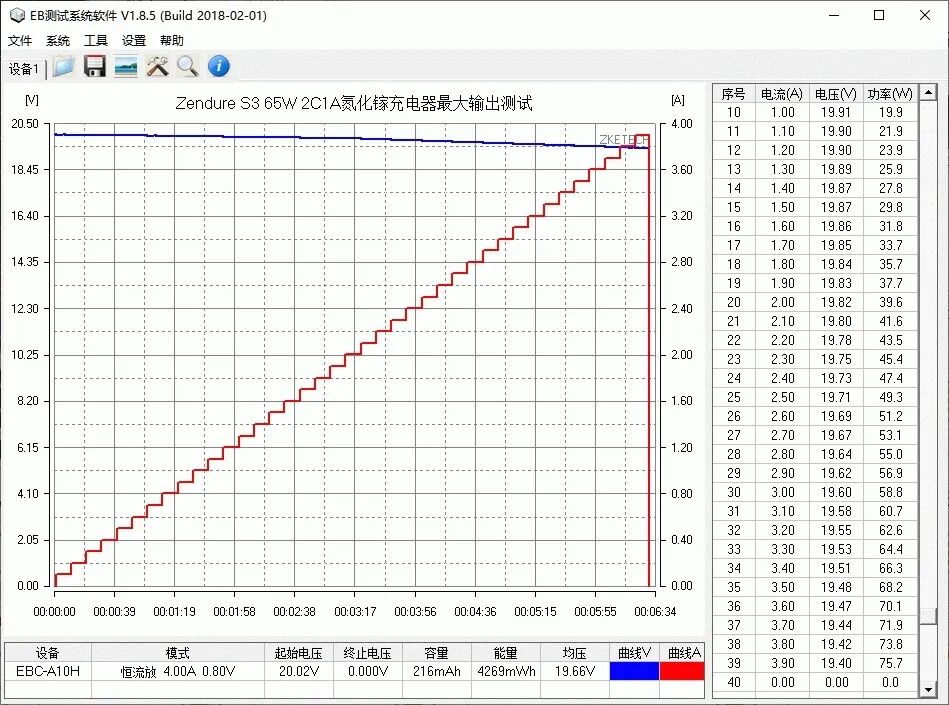Select row 40 with zero values
Image resolution: width=949 pixels, height=705 pixels.
tap(815, 682)
